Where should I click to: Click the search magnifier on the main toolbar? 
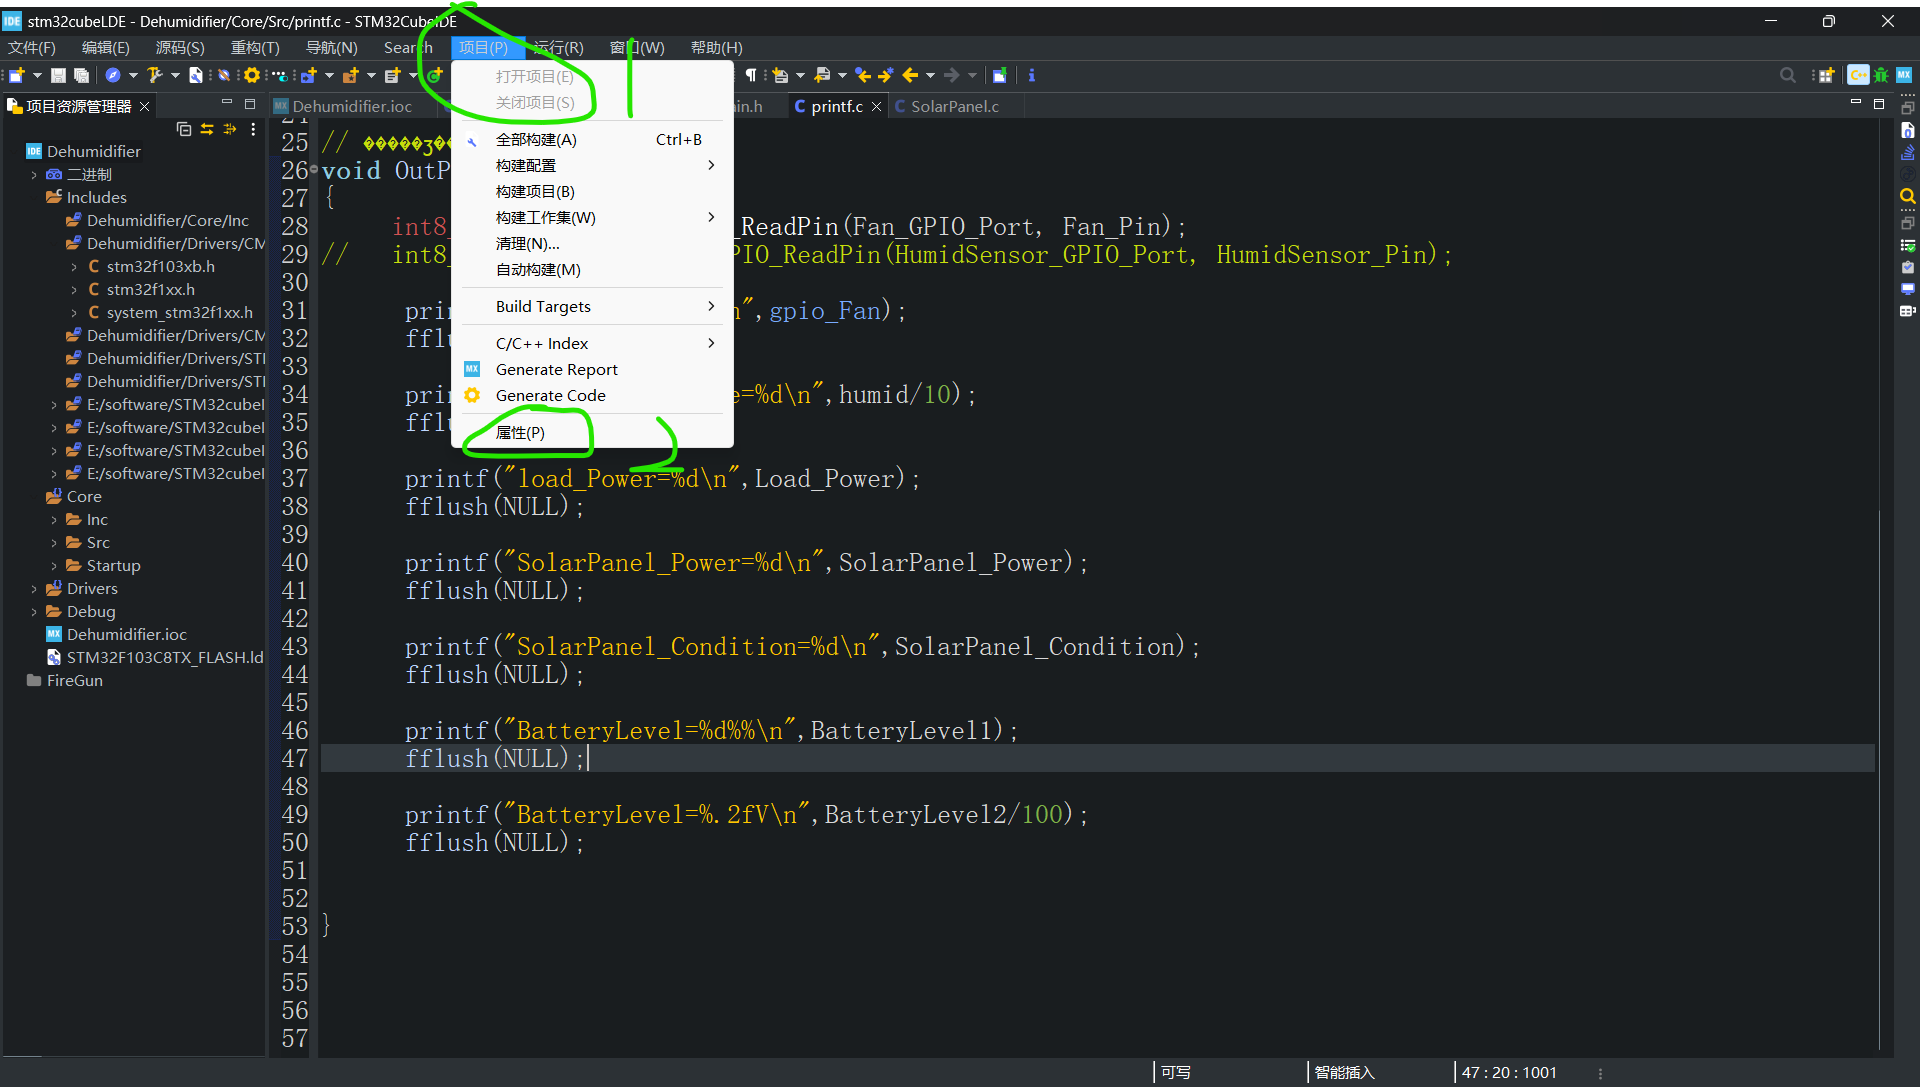pyautogui.click(x=1787, y=75)
